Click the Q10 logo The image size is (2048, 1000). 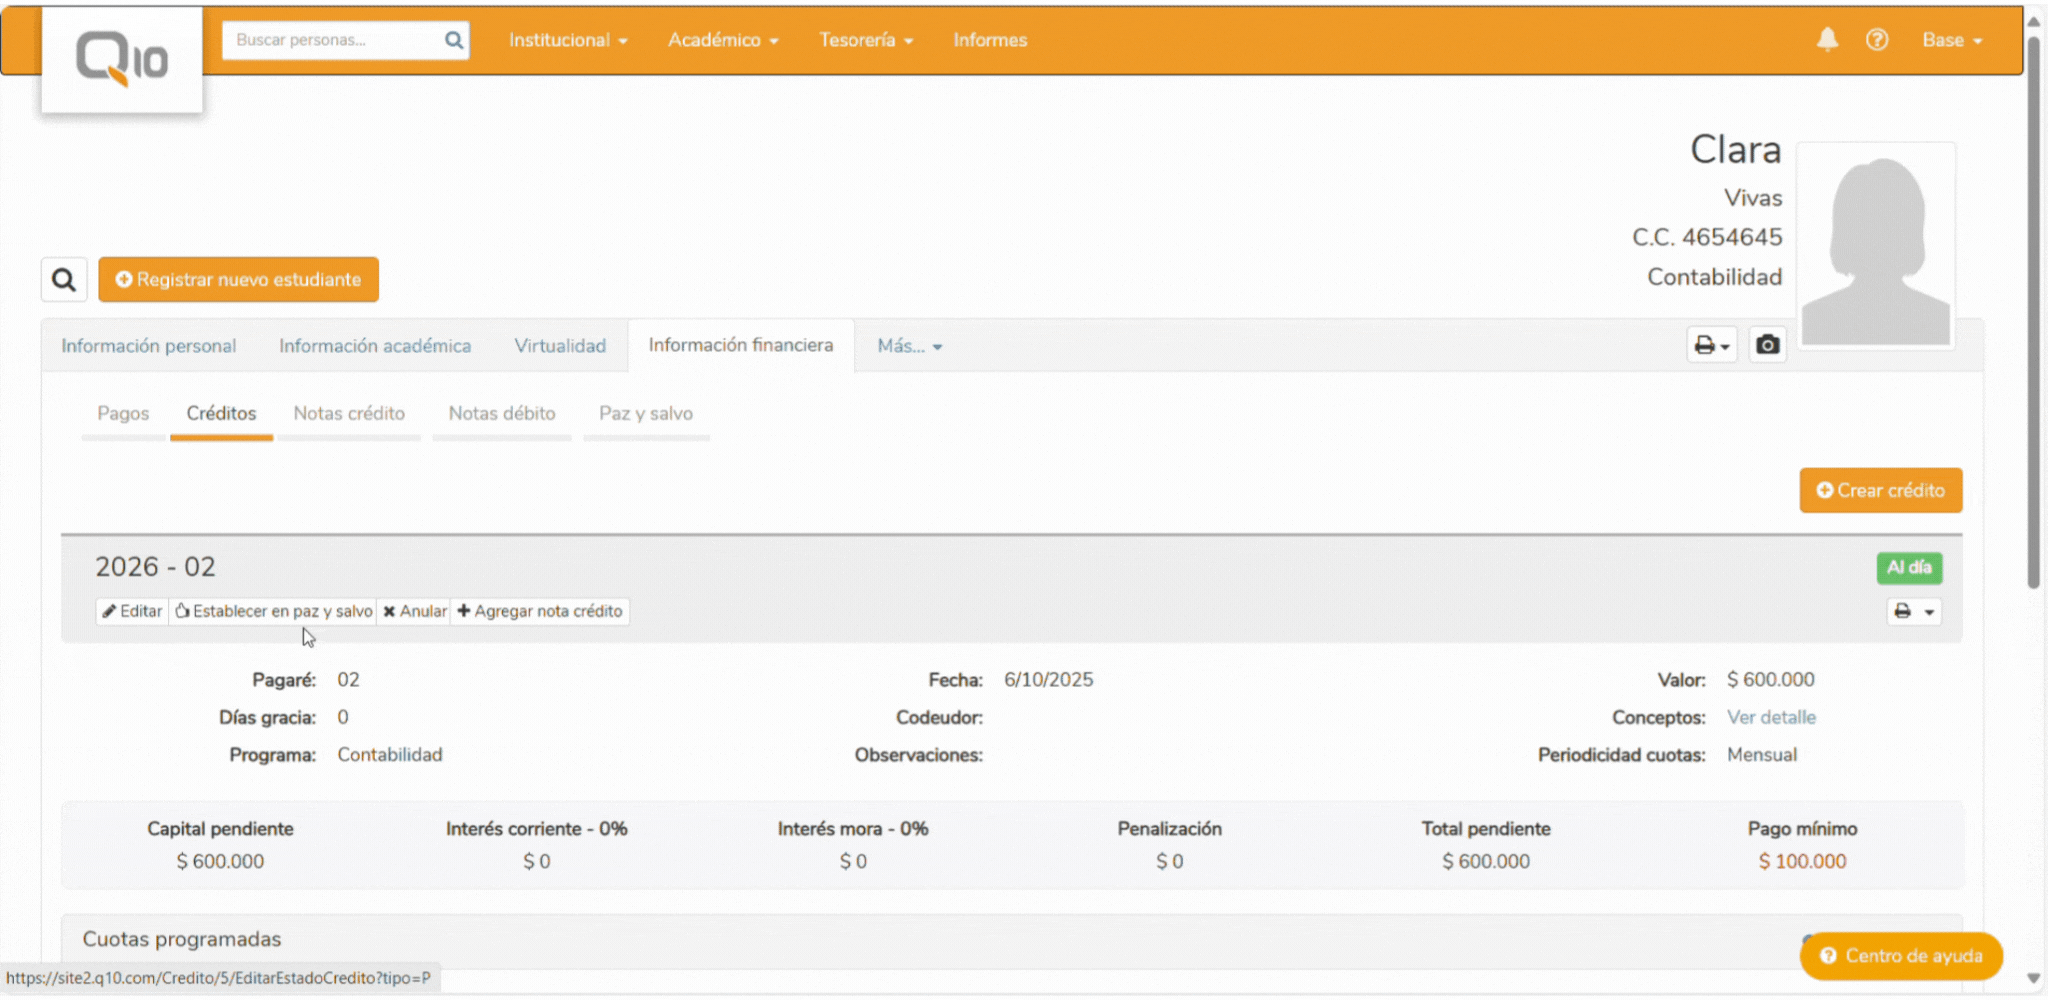point(122,59)
